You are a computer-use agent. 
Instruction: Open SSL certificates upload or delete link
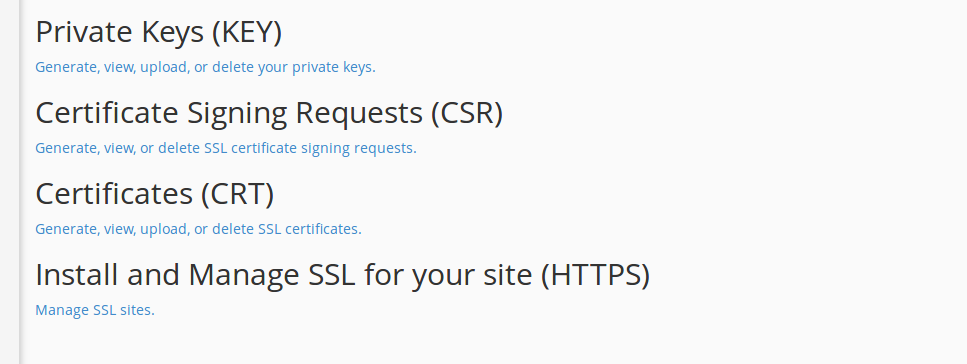199,229
